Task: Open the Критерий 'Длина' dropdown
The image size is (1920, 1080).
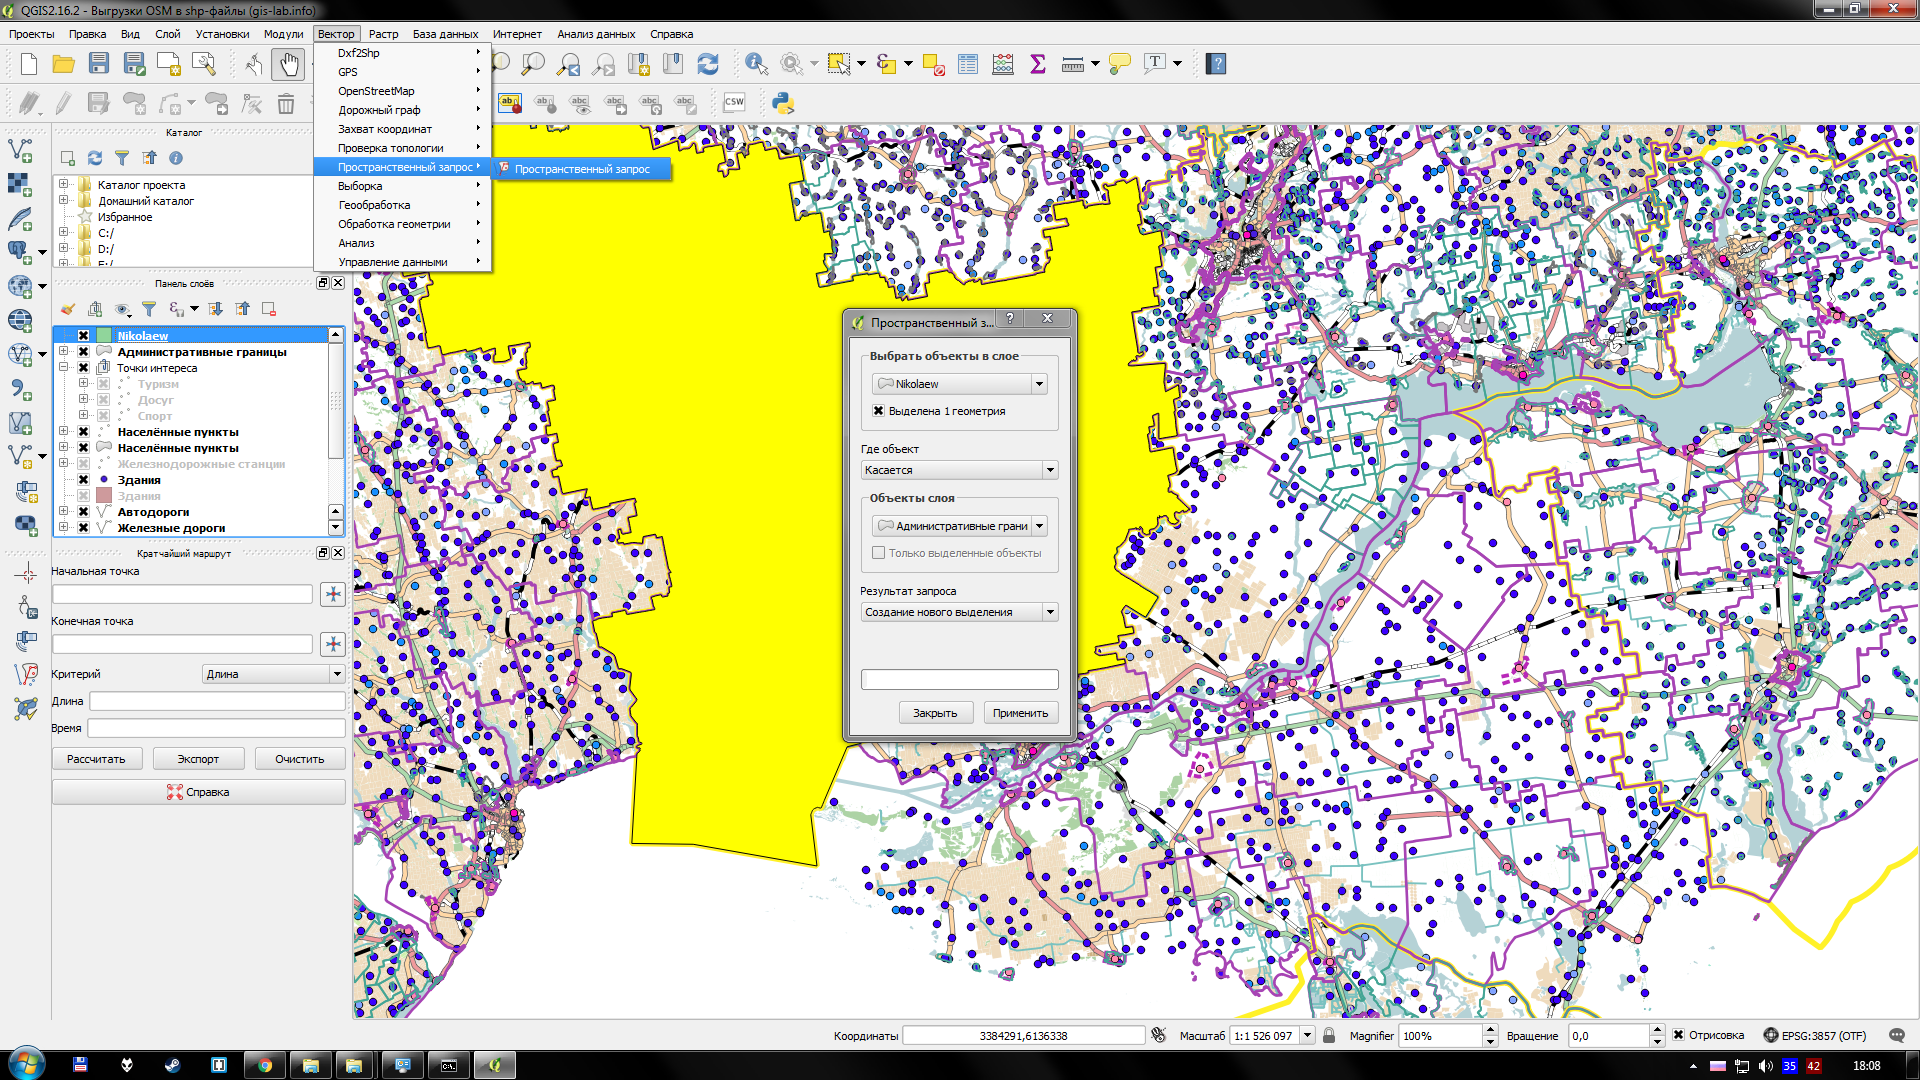Action: (337, 674)
